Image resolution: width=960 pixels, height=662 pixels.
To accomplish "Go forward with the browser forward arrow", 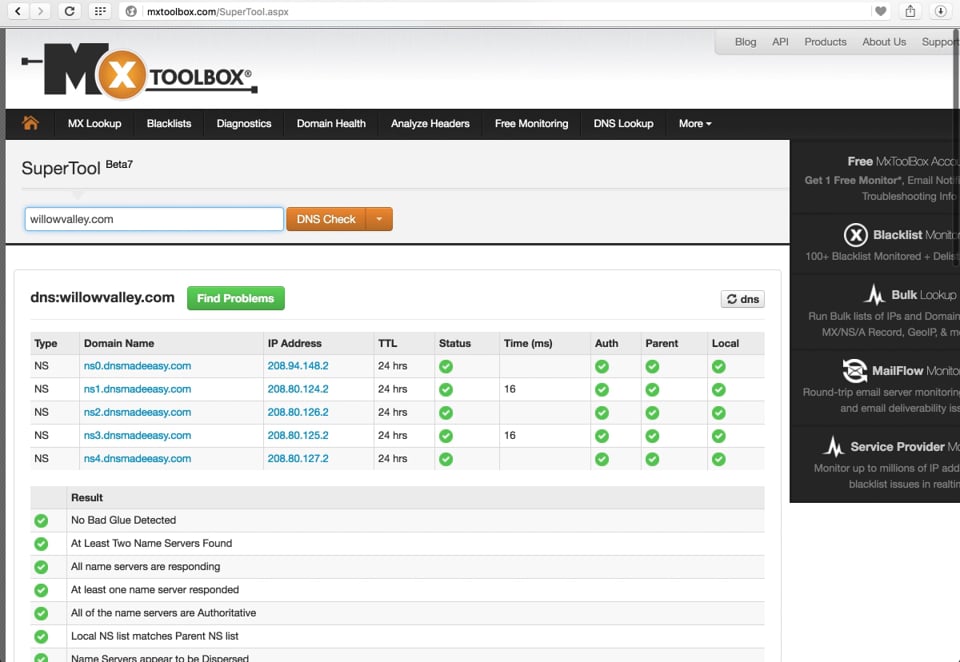I will coord(40,11).
